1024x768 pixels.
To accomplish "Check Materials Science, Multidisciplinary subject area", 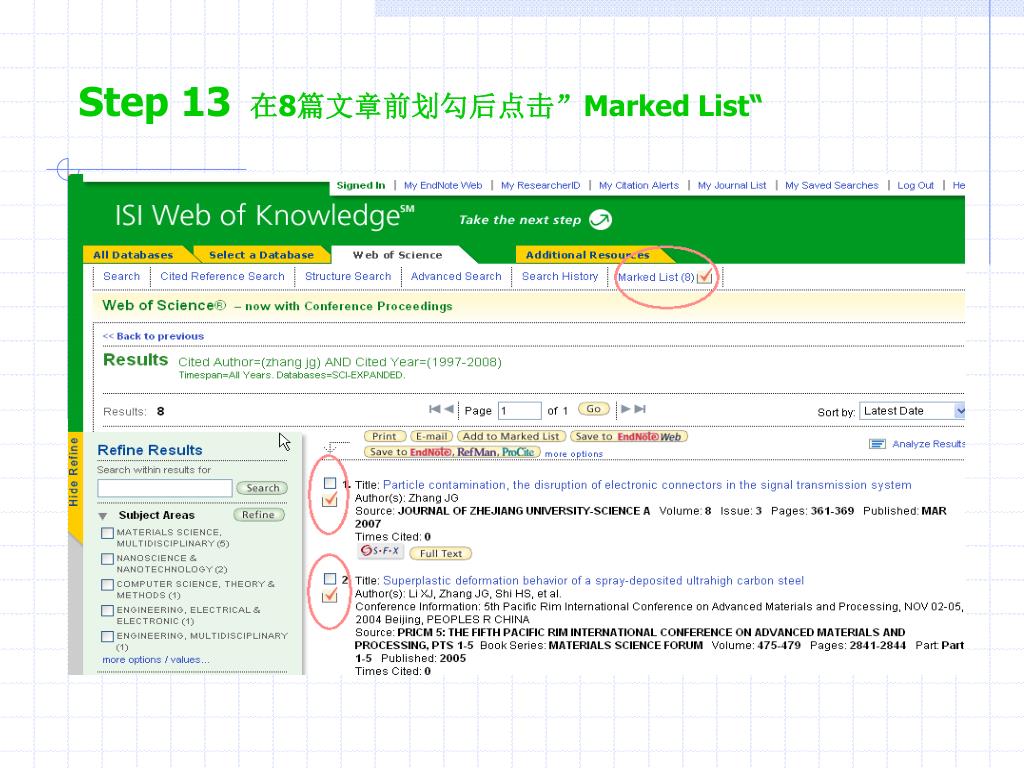I will pyautogui.click(x=107, y=534).
